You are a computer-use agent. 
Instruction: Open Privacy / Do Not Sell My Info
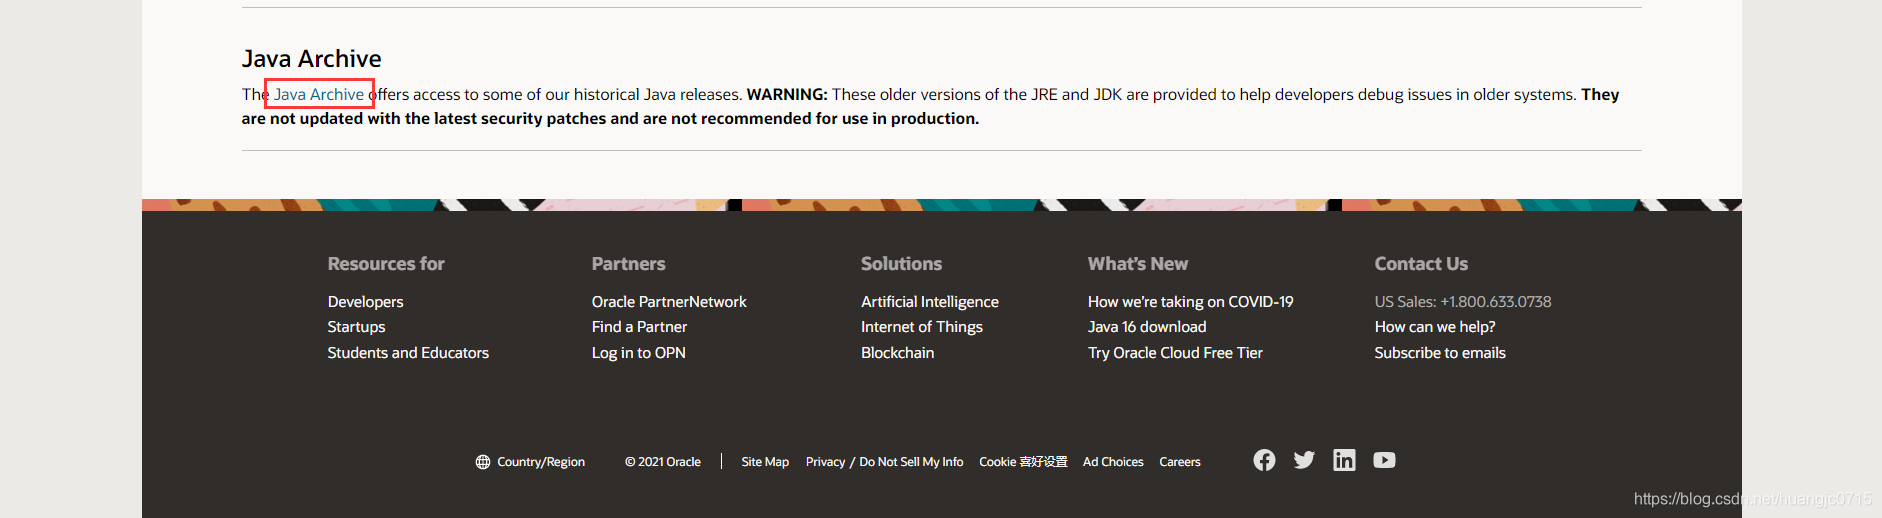884,462
